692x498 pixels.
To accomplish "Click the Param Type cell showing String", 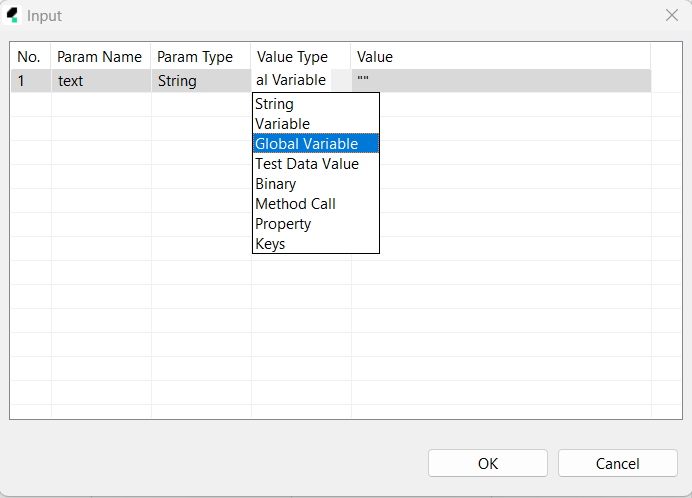I will [x=200, y=81].
